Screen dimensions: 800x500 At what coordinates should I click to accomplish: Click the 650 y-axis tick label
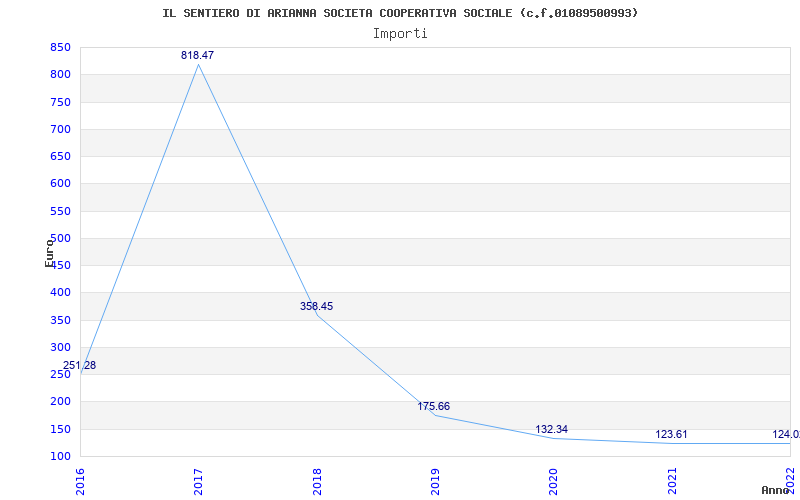60,157
